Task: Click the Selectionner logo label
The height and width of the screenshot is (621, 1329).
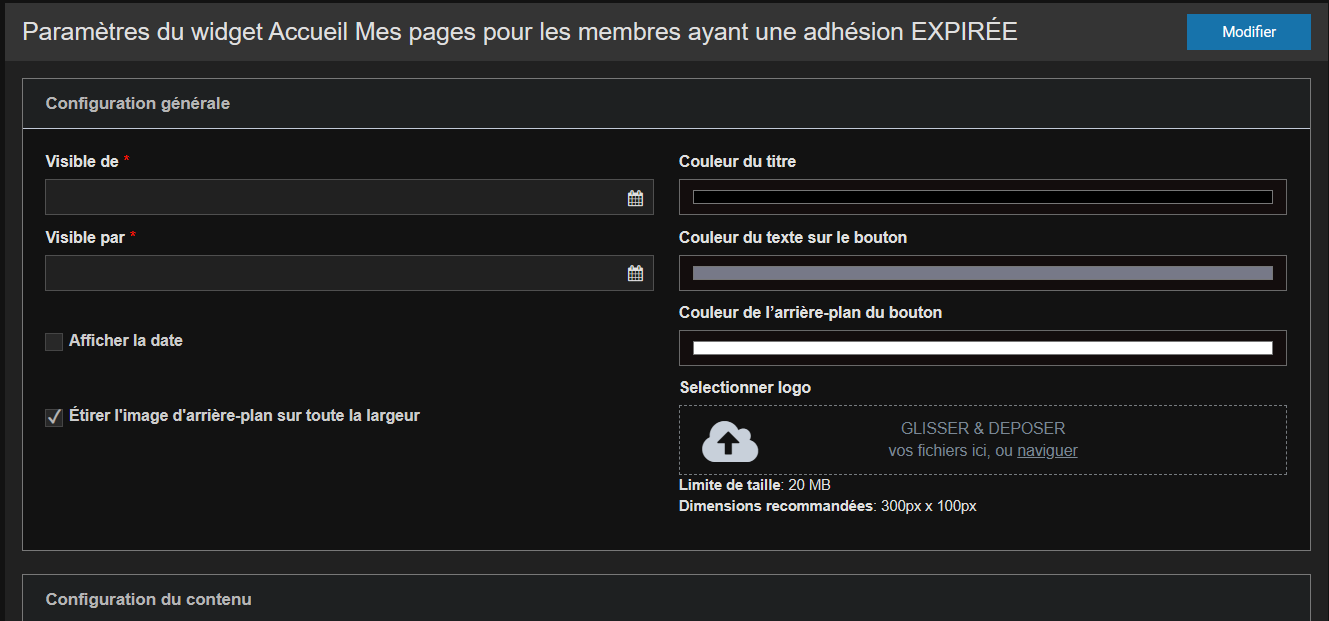Action: click(x=745, y=388)
